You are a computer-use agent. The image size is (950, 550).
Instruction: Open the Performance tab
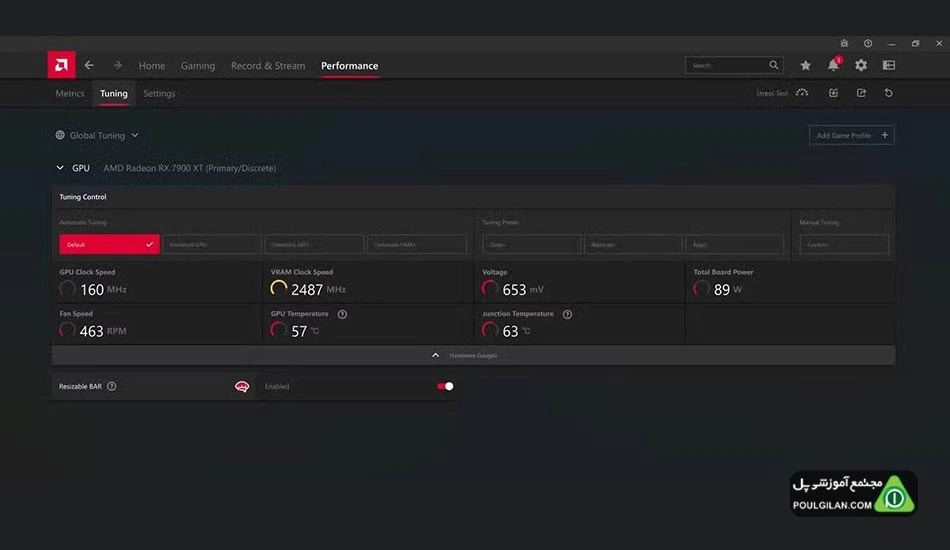(350, 65)
